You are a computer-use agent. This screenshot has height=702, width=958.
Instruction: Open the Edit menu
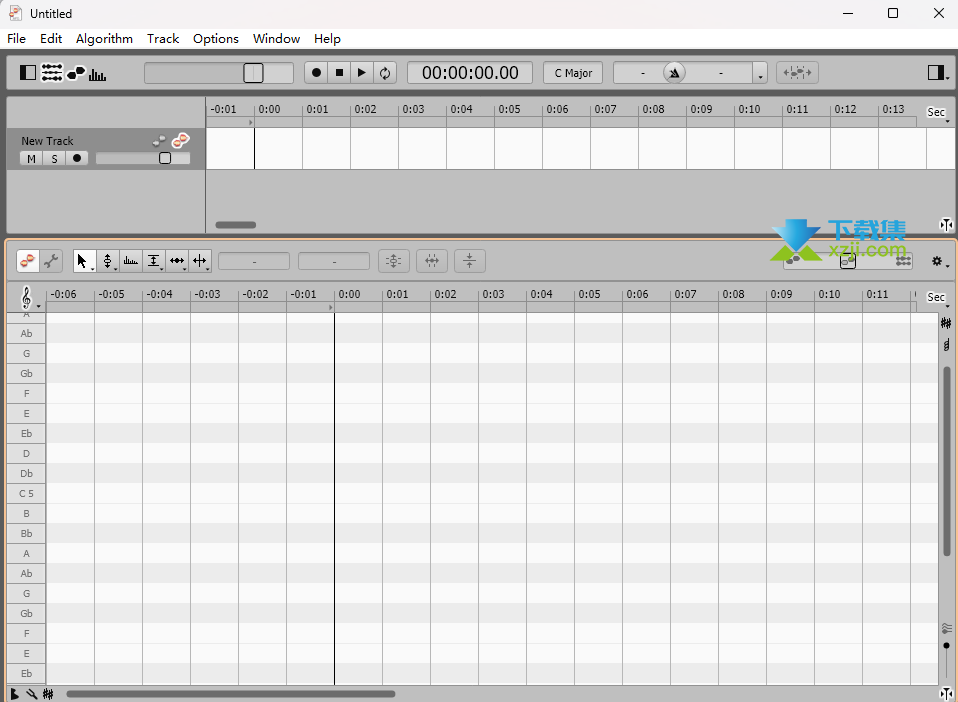coord(51,38)
